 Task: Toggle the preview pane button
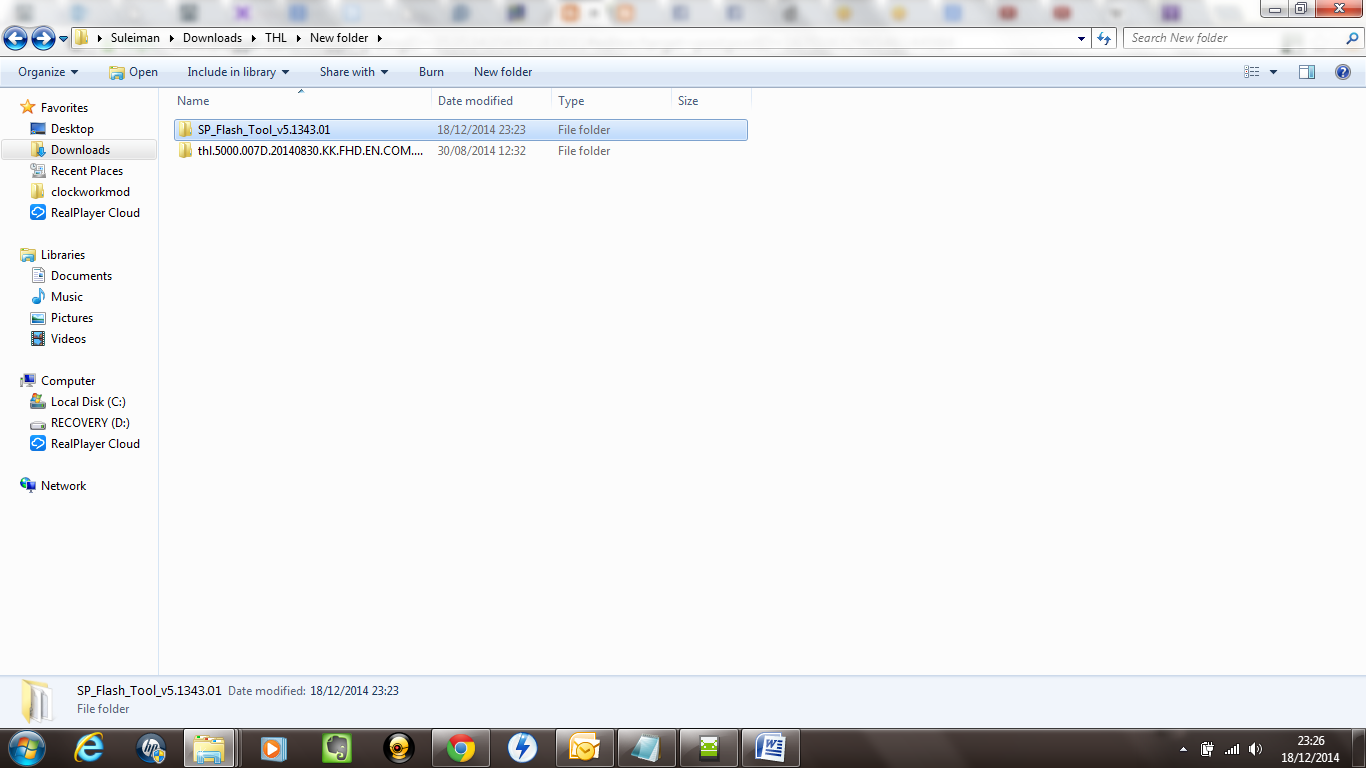(x=1307, y=72)
